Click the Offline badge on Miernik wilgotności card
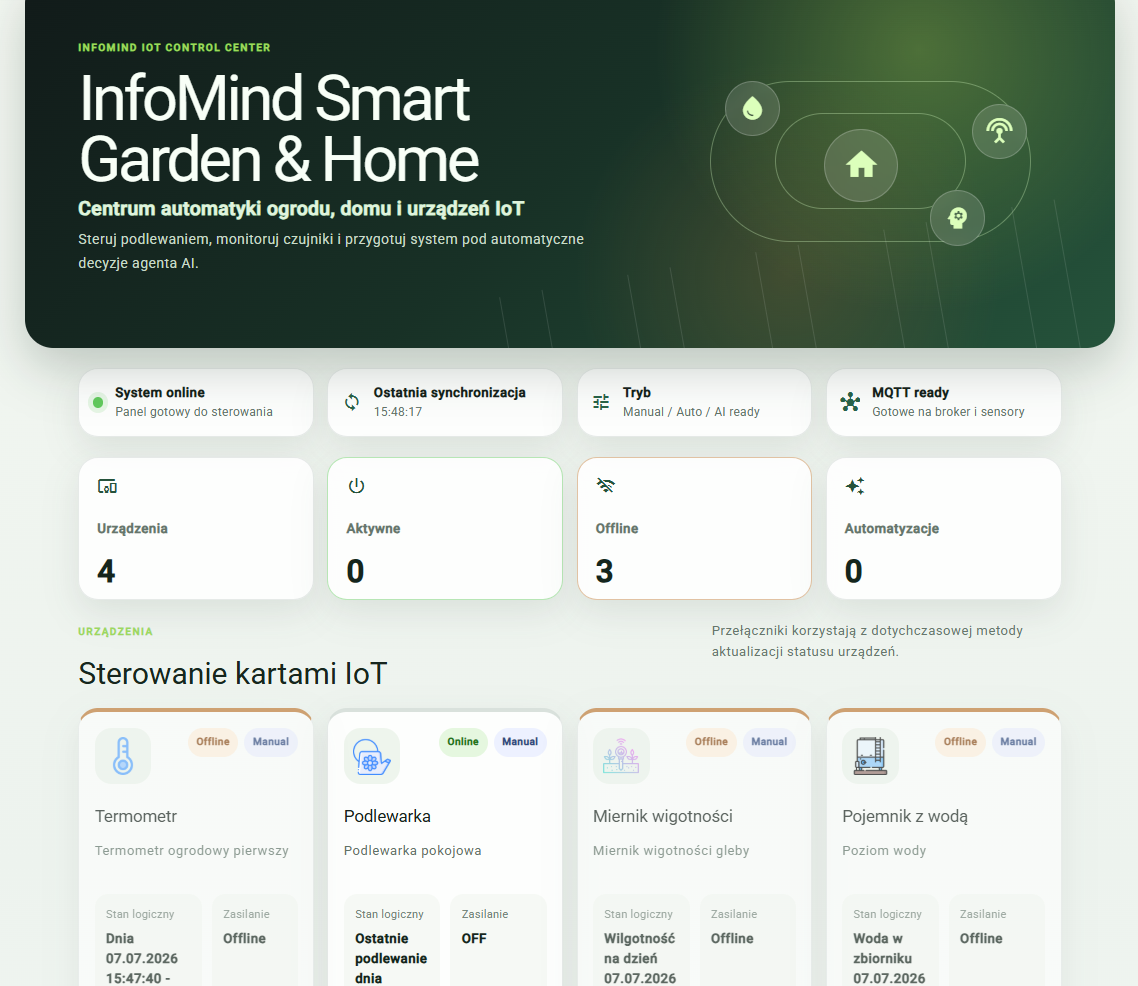The width and height of the screenshot is (1138, 986). point(711,741)
